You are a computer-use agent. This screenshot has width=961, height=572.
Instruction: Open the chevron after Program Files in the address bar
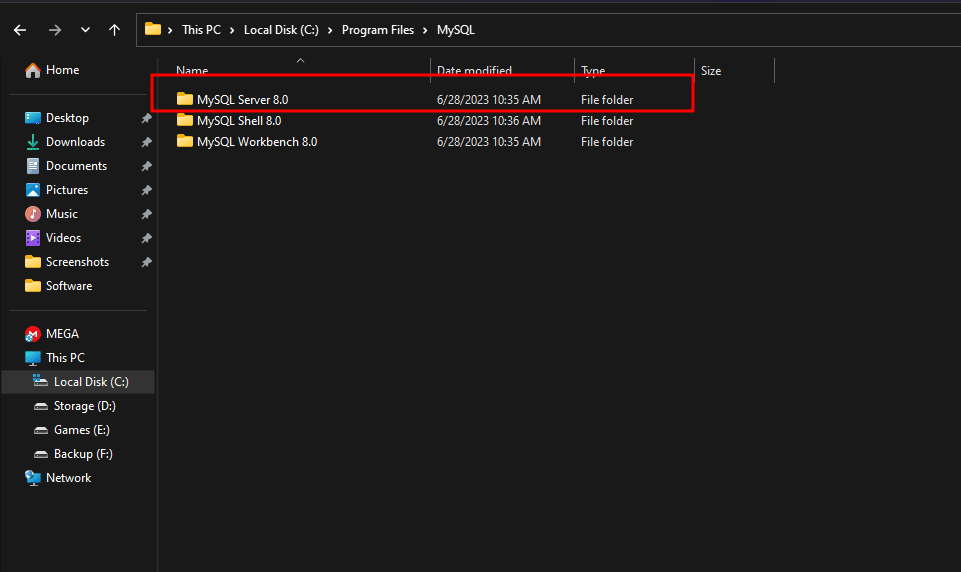point(425,30)
